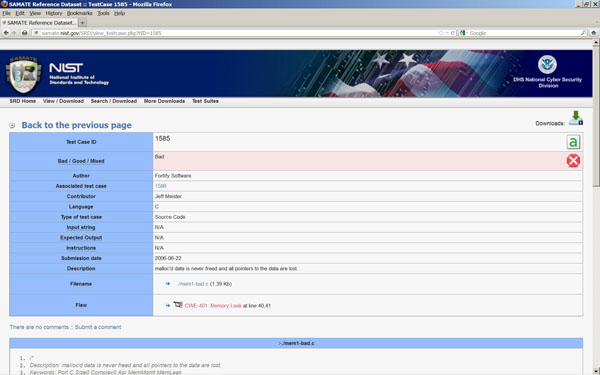Click the ./mem1-bad.c source code header

click(x=296, y=343)
